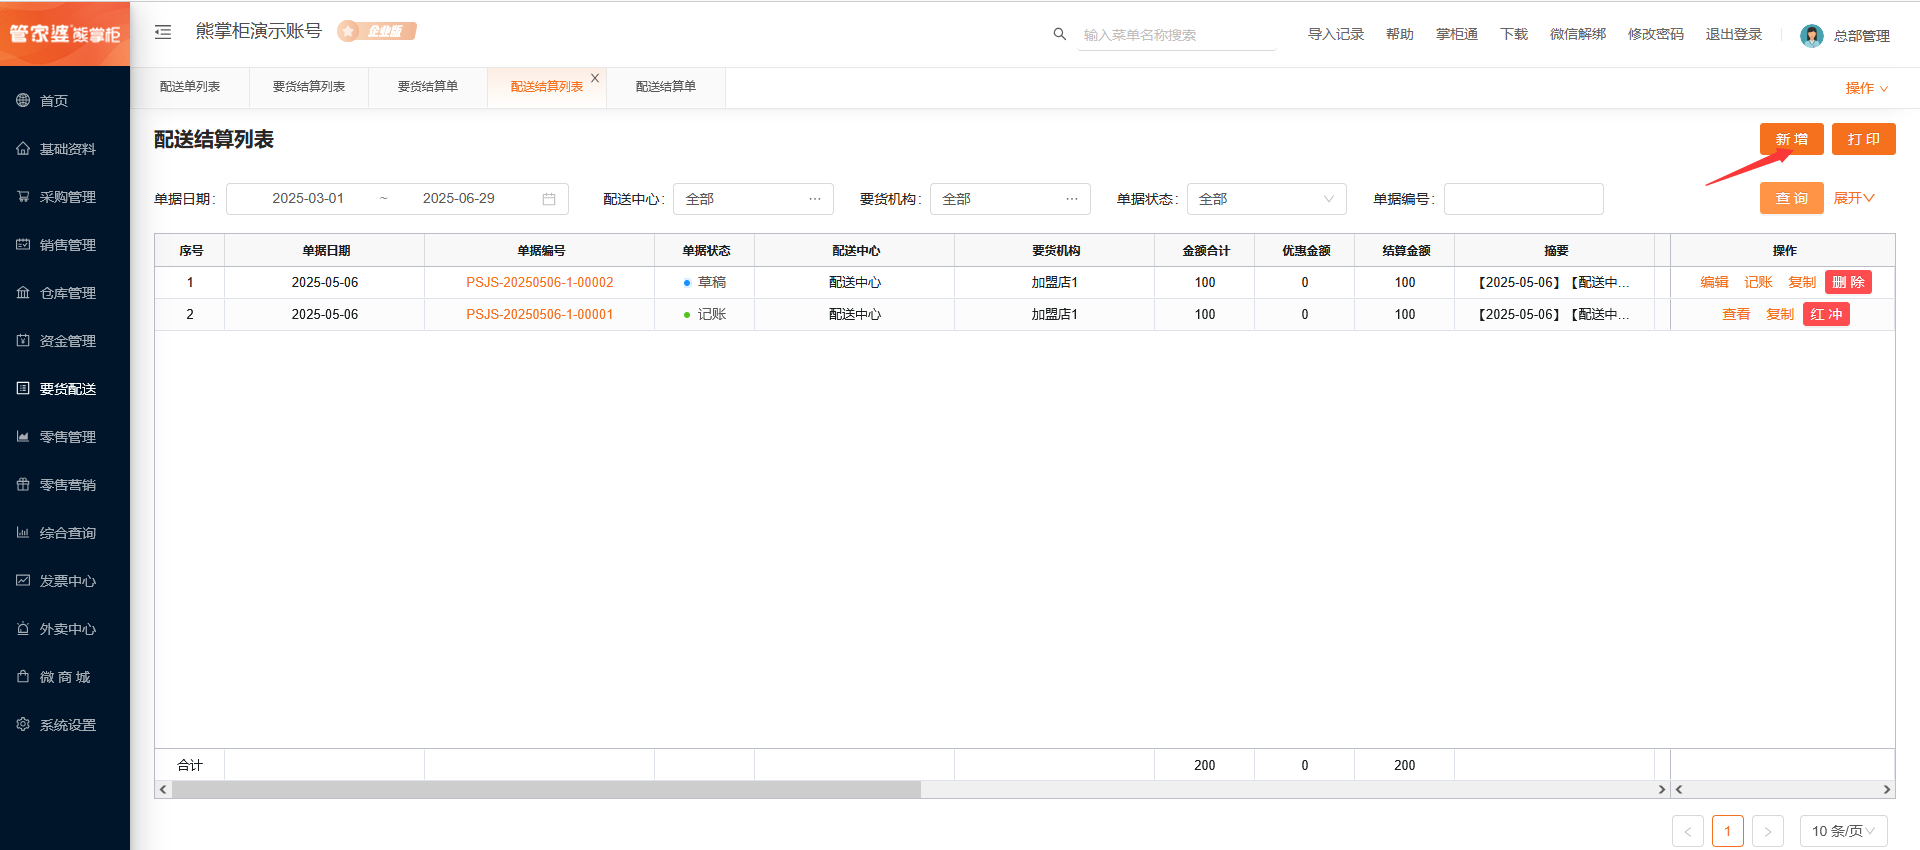Click 微信解绑 in the top bar
1920x850 pixels.
click(x=1578, y=34)
